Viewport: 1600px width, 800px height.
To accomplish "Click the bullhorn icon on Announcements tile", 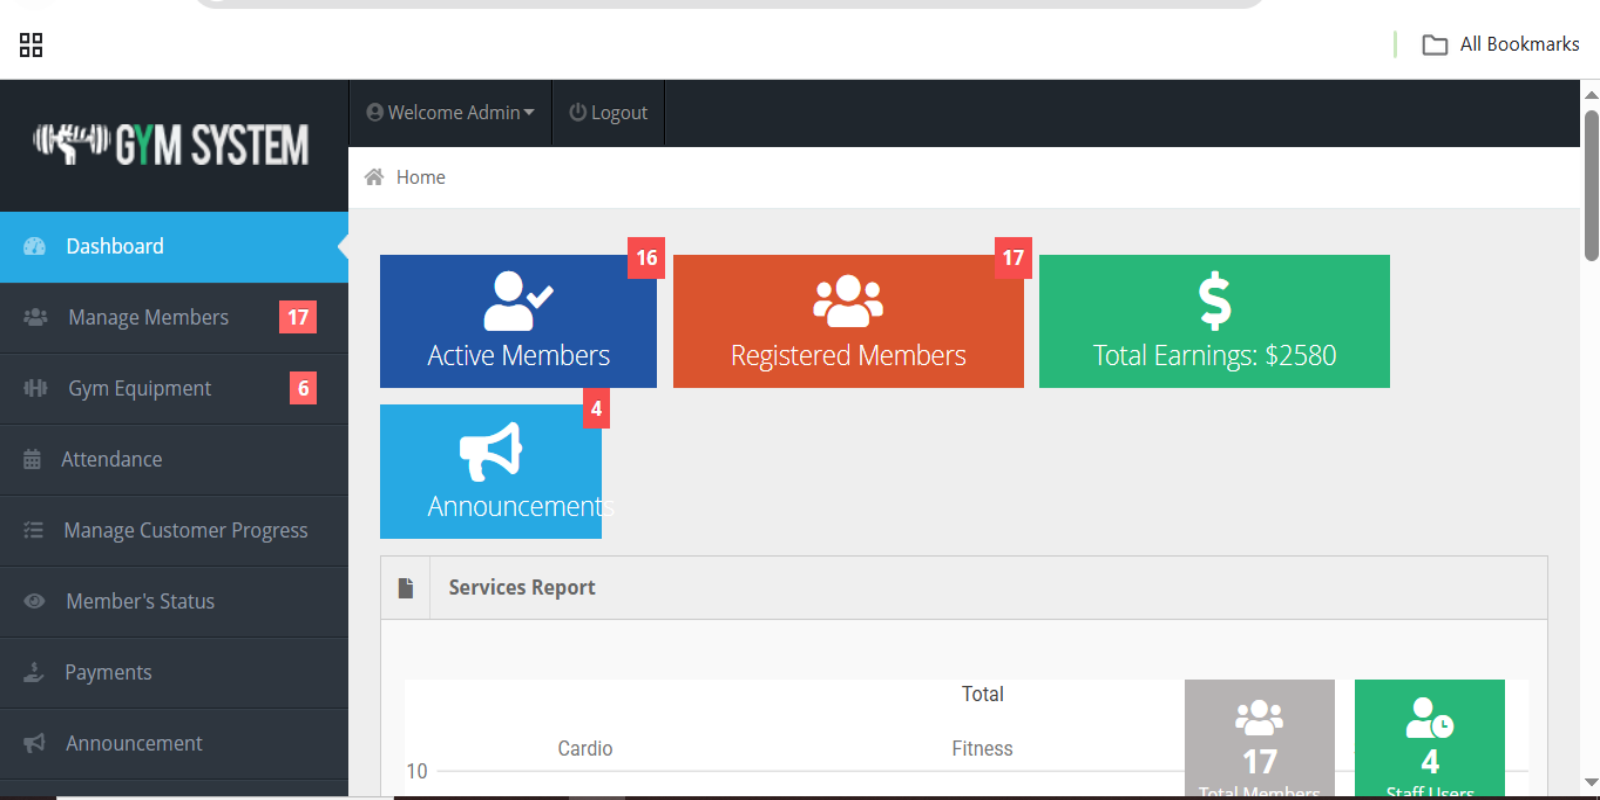I will point(491,451).
